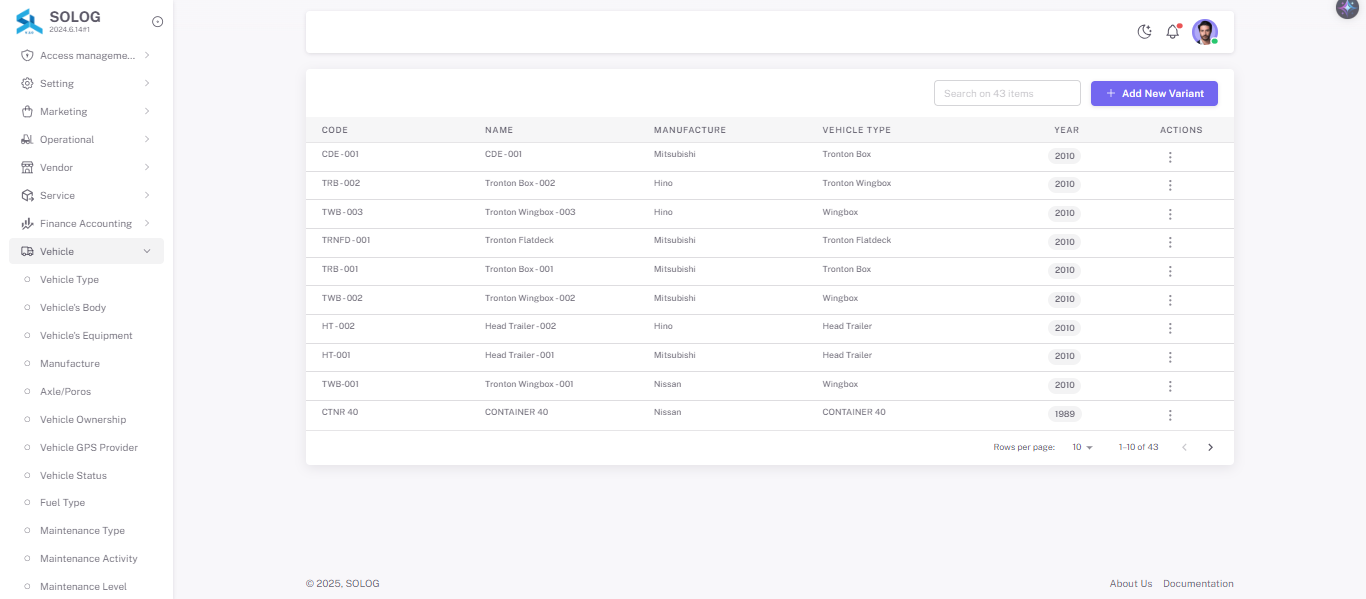1366x599 pixels.
Task: Sort table by Year column header
Action: pos(1066,130)
